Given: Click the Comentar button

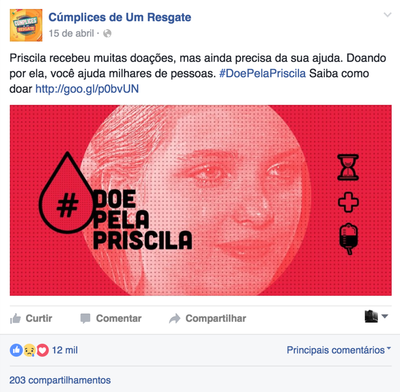Looking at the screenshot, I should [x=111, y=318].
